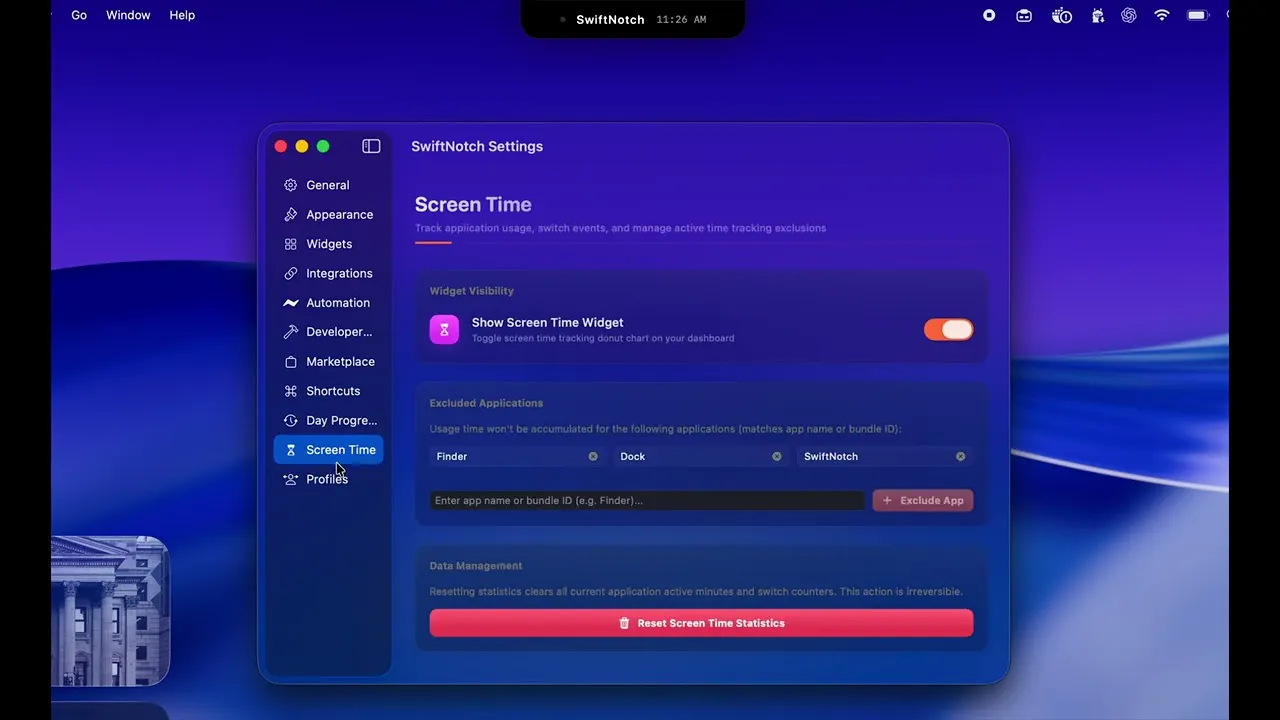Click the Day Progress clock icon

click(290, 421)
